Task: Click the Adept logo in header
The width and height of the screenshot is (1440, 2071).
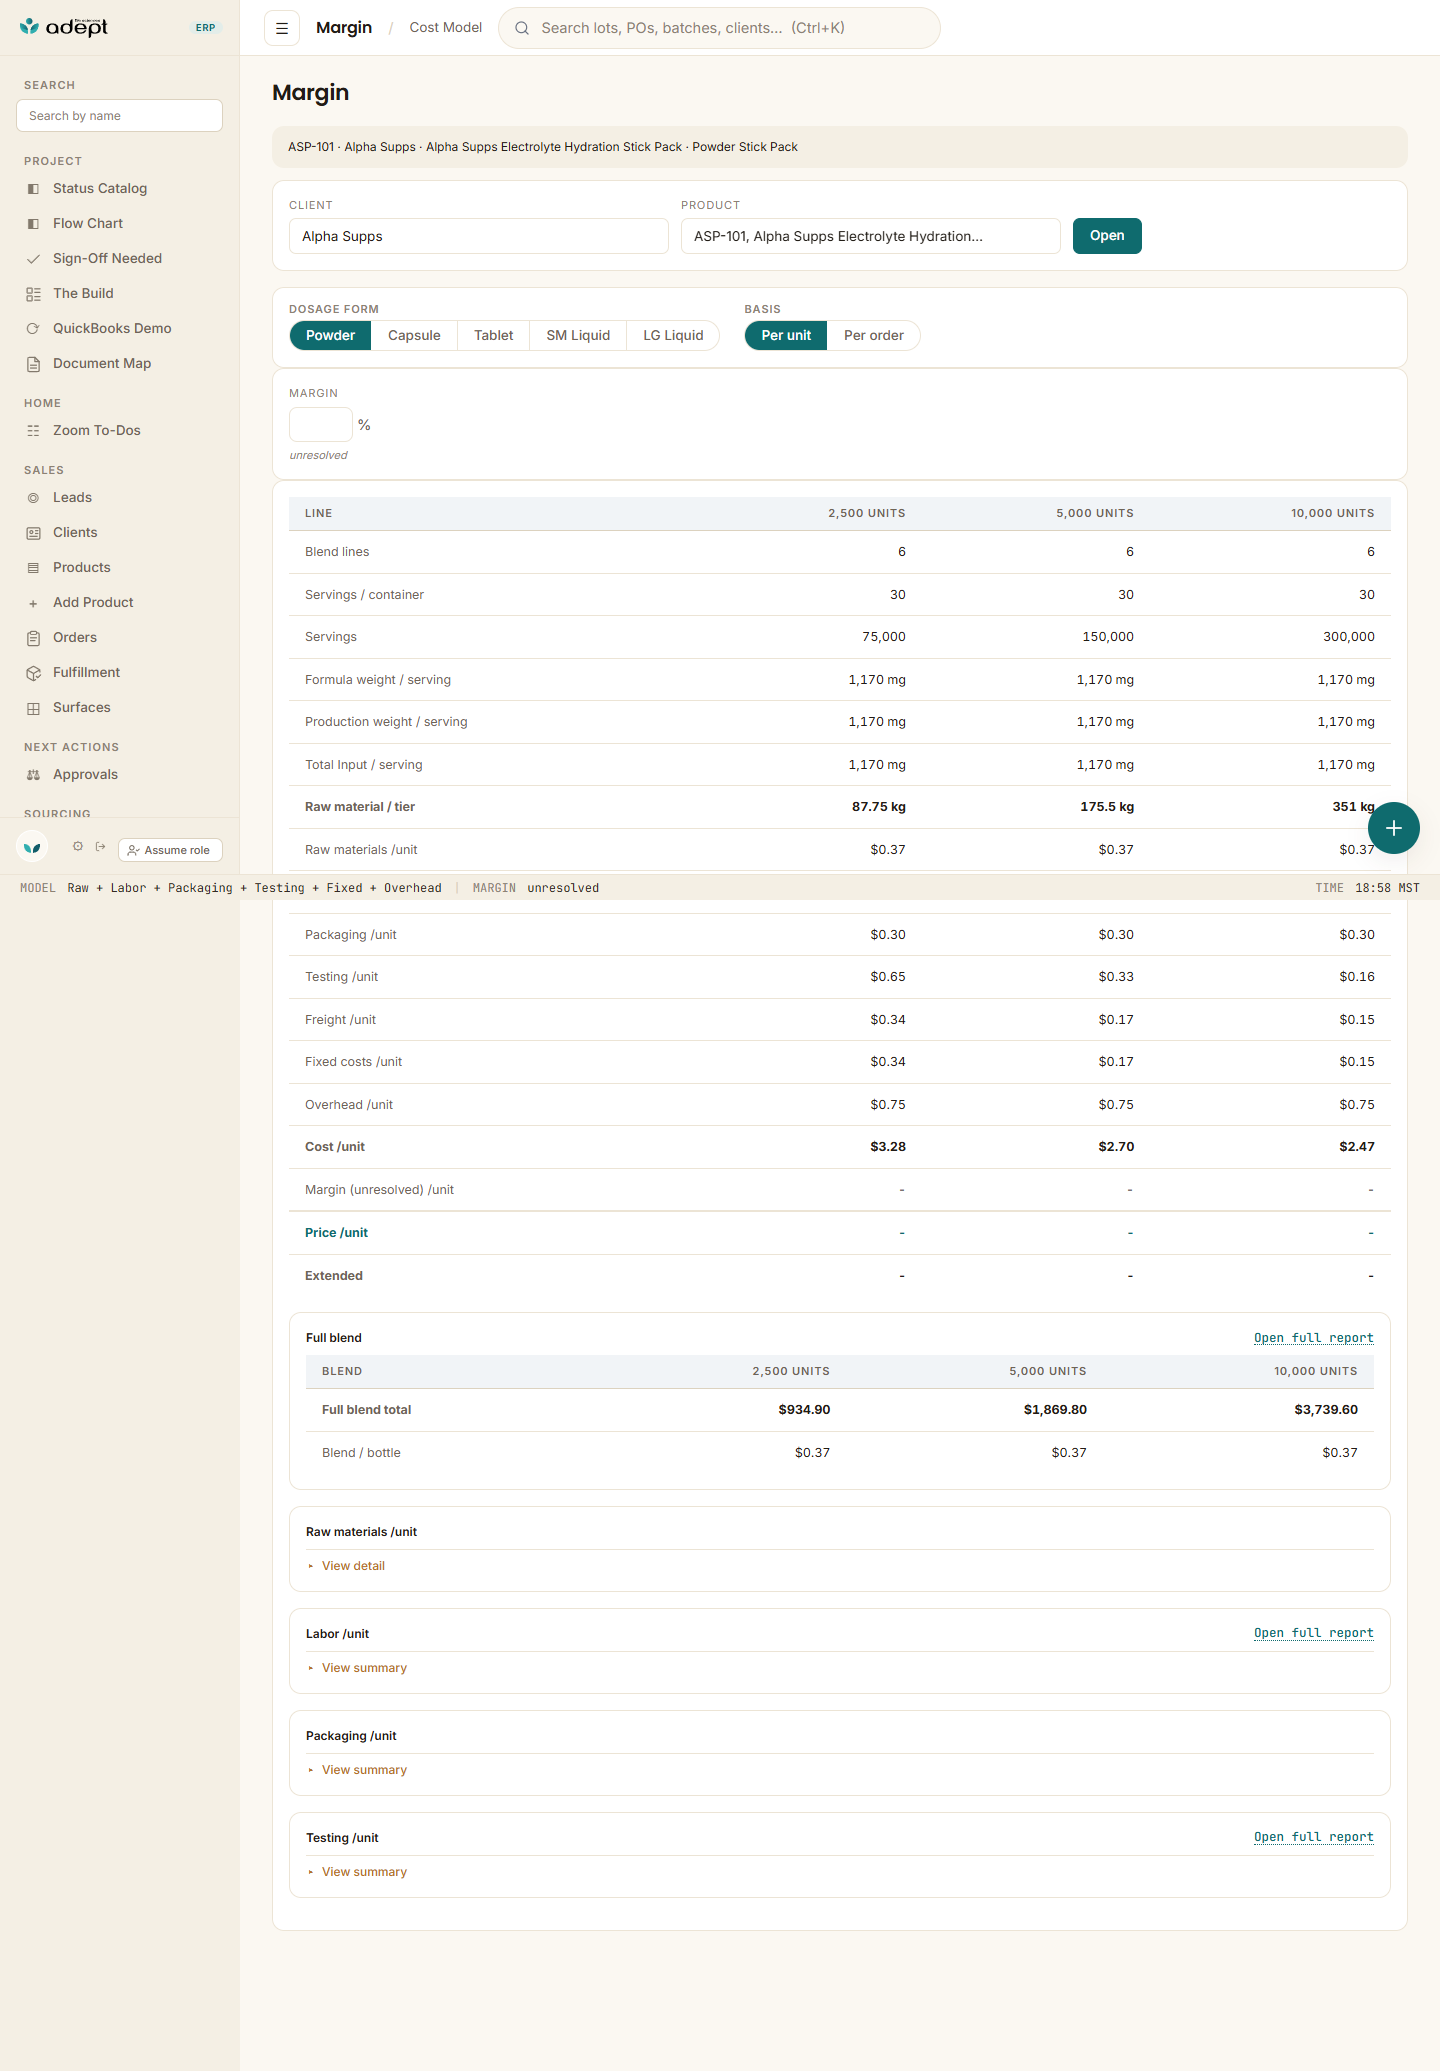Action: [x=64, y=27]
